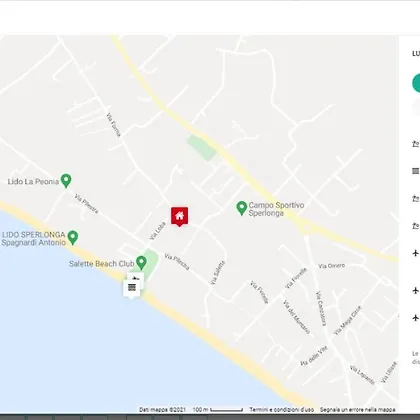This screenshot has height=420, width=420.
Task: Click the Dati mappa ©2021 attribution
Action: pos(162,409)
